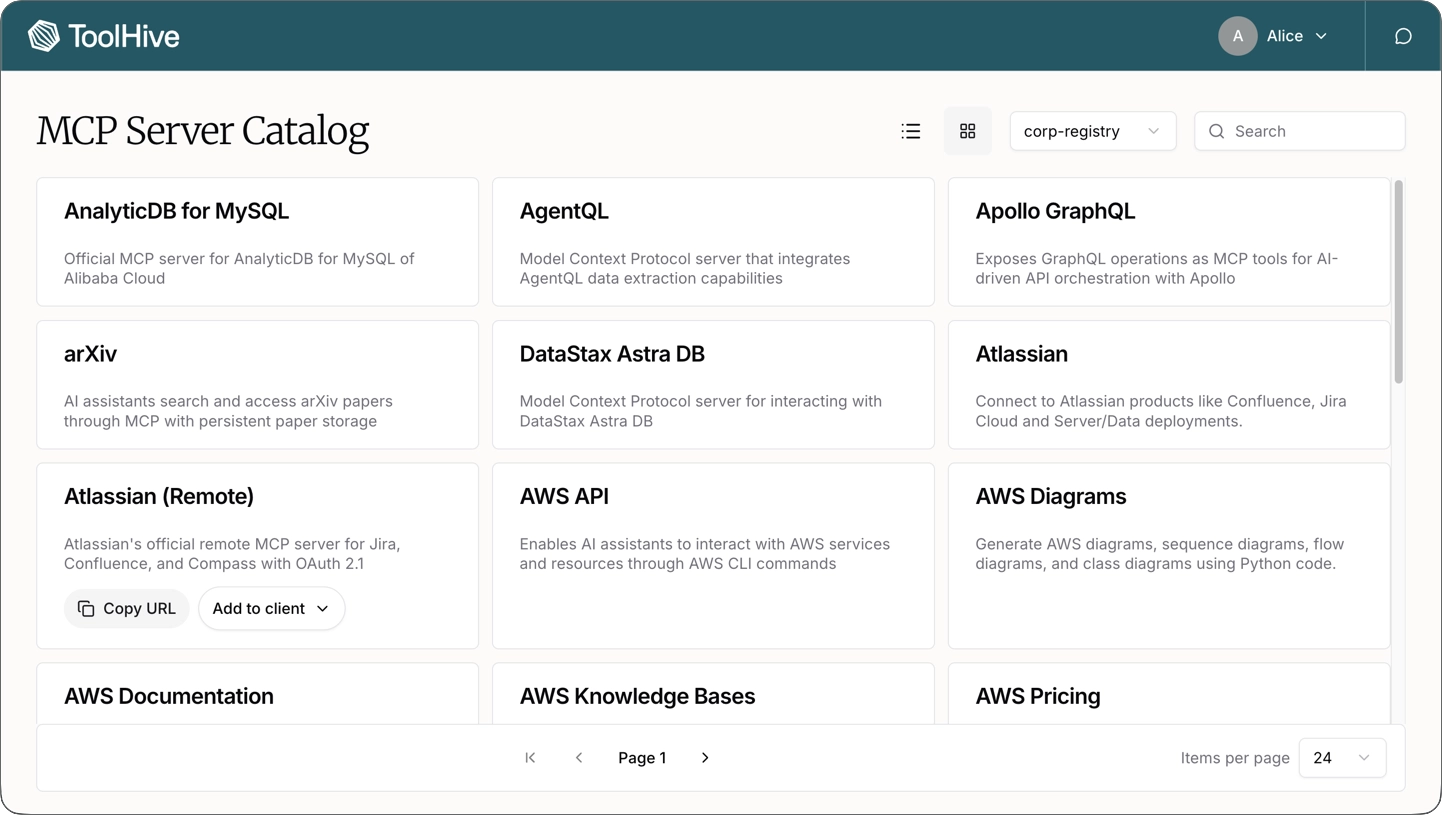Open the Alice user menu
Viewport: 1442px width, 815px height.
1273,36
